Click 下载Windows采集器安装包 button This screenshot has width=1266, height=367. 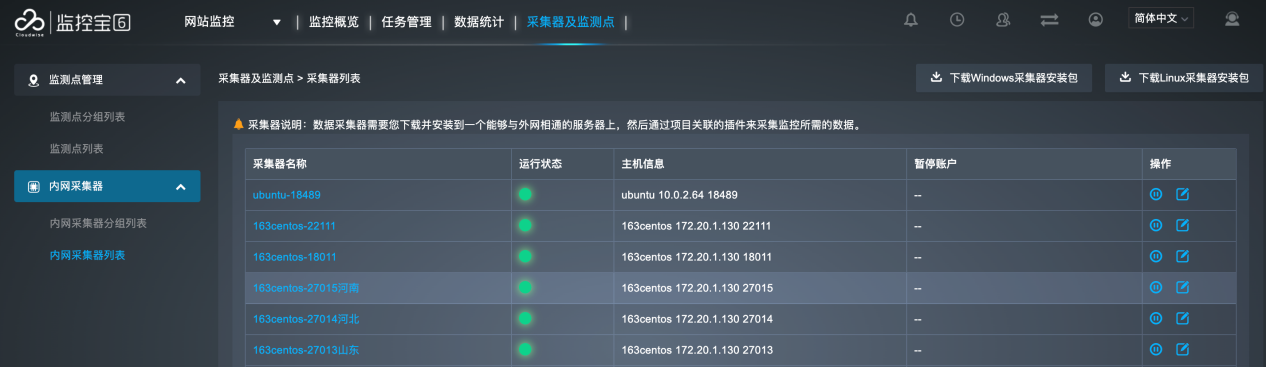coord(1004,77)
